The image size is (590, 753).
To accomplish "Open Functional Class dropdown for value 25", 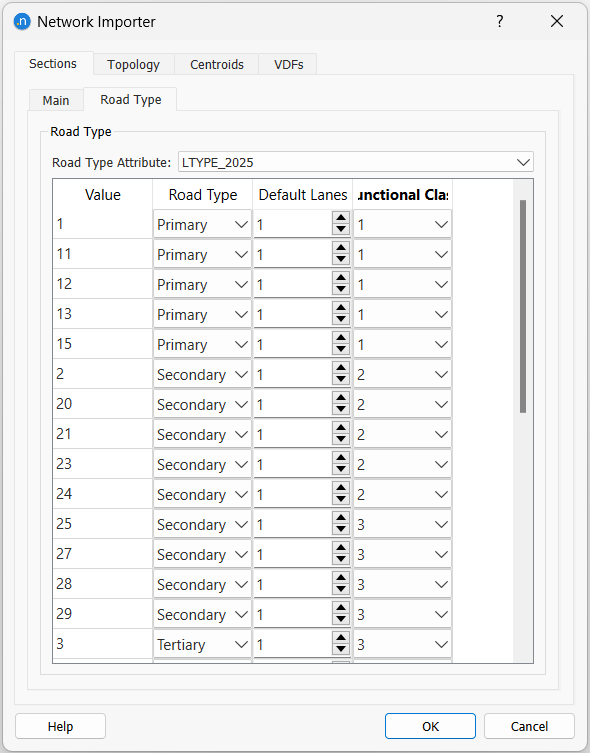I will (402, 524).
